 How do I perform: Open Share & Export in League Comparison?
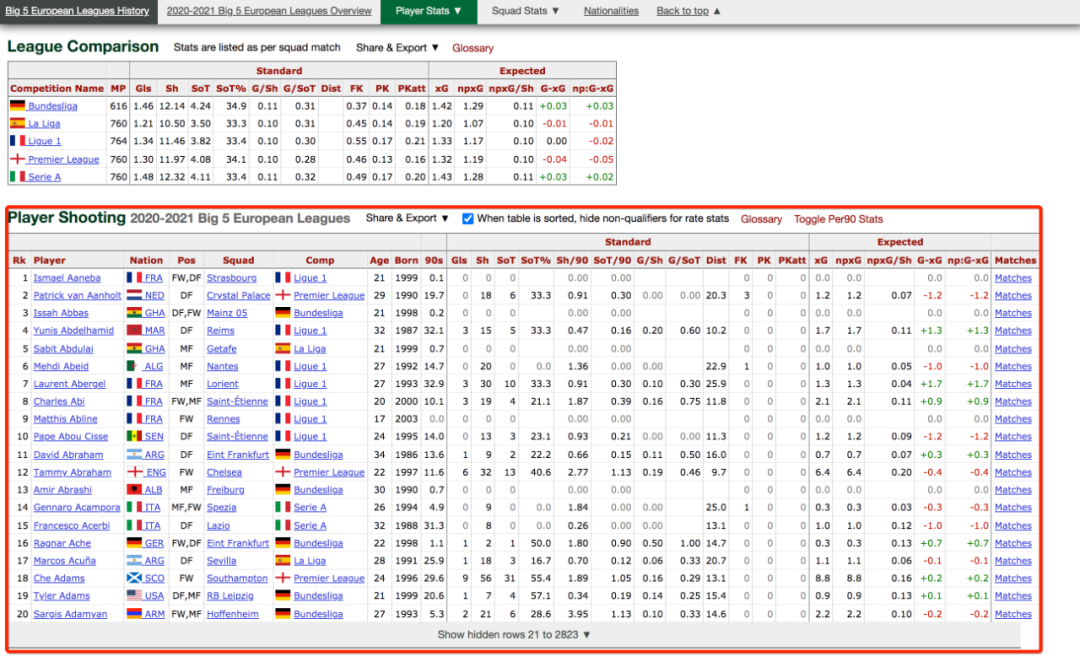tap(397, 48)
